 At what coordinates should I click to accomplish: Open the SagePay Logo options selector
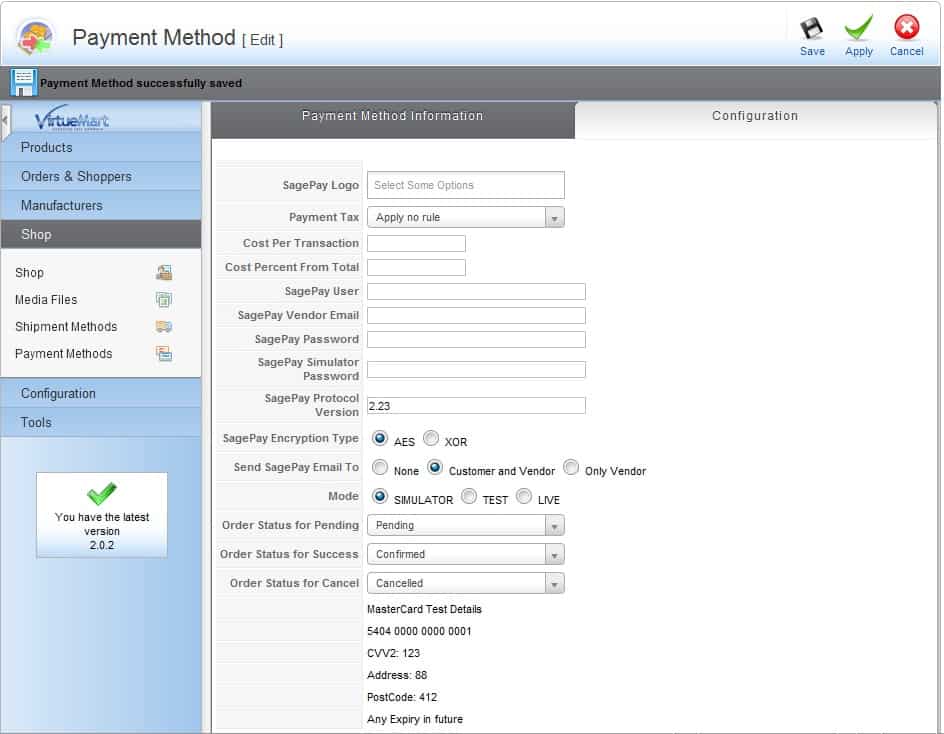click(x=466, y=185)
